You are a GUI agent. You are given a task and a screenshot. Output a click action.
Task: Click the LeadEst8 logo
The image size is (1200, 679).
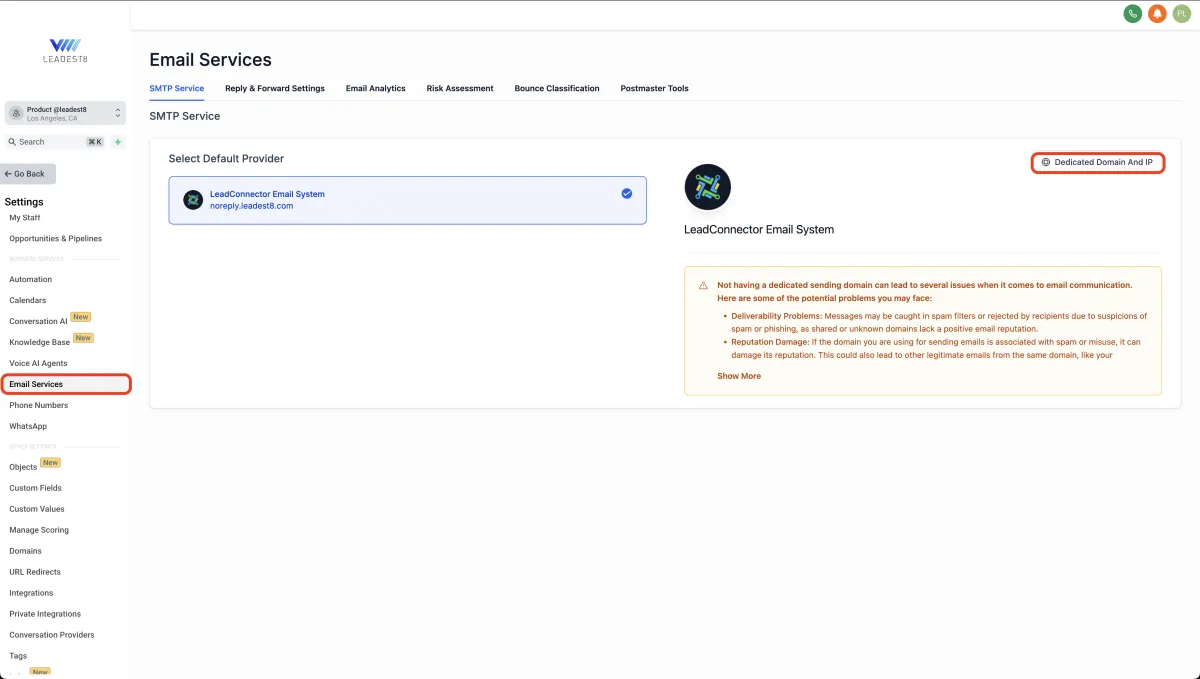(x=65, y=51)
